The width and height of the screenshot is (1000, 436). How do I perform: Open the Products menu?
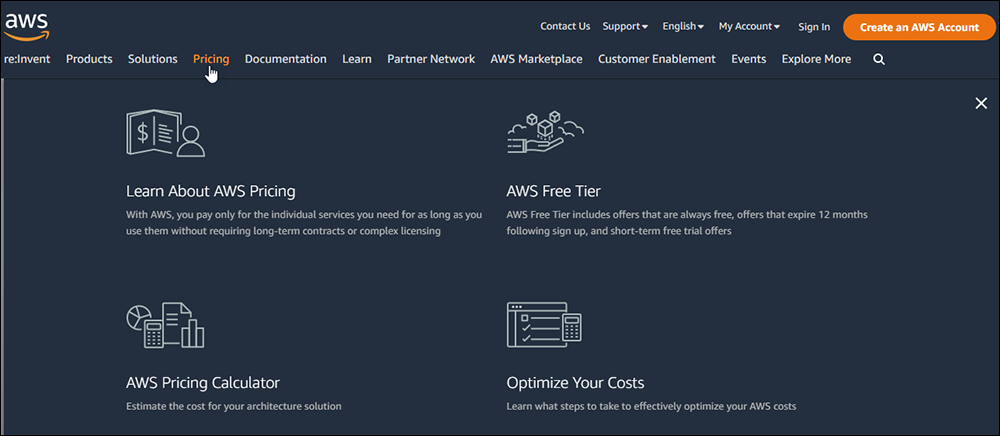89,59
